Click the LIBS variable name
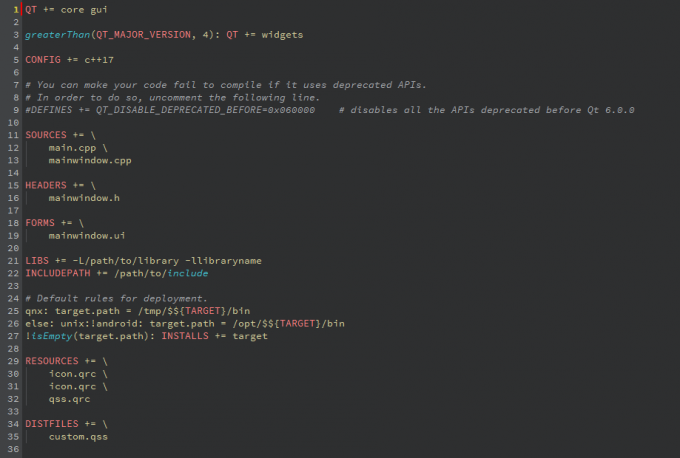Screen dimensions: 680x458 click(37, 261)
